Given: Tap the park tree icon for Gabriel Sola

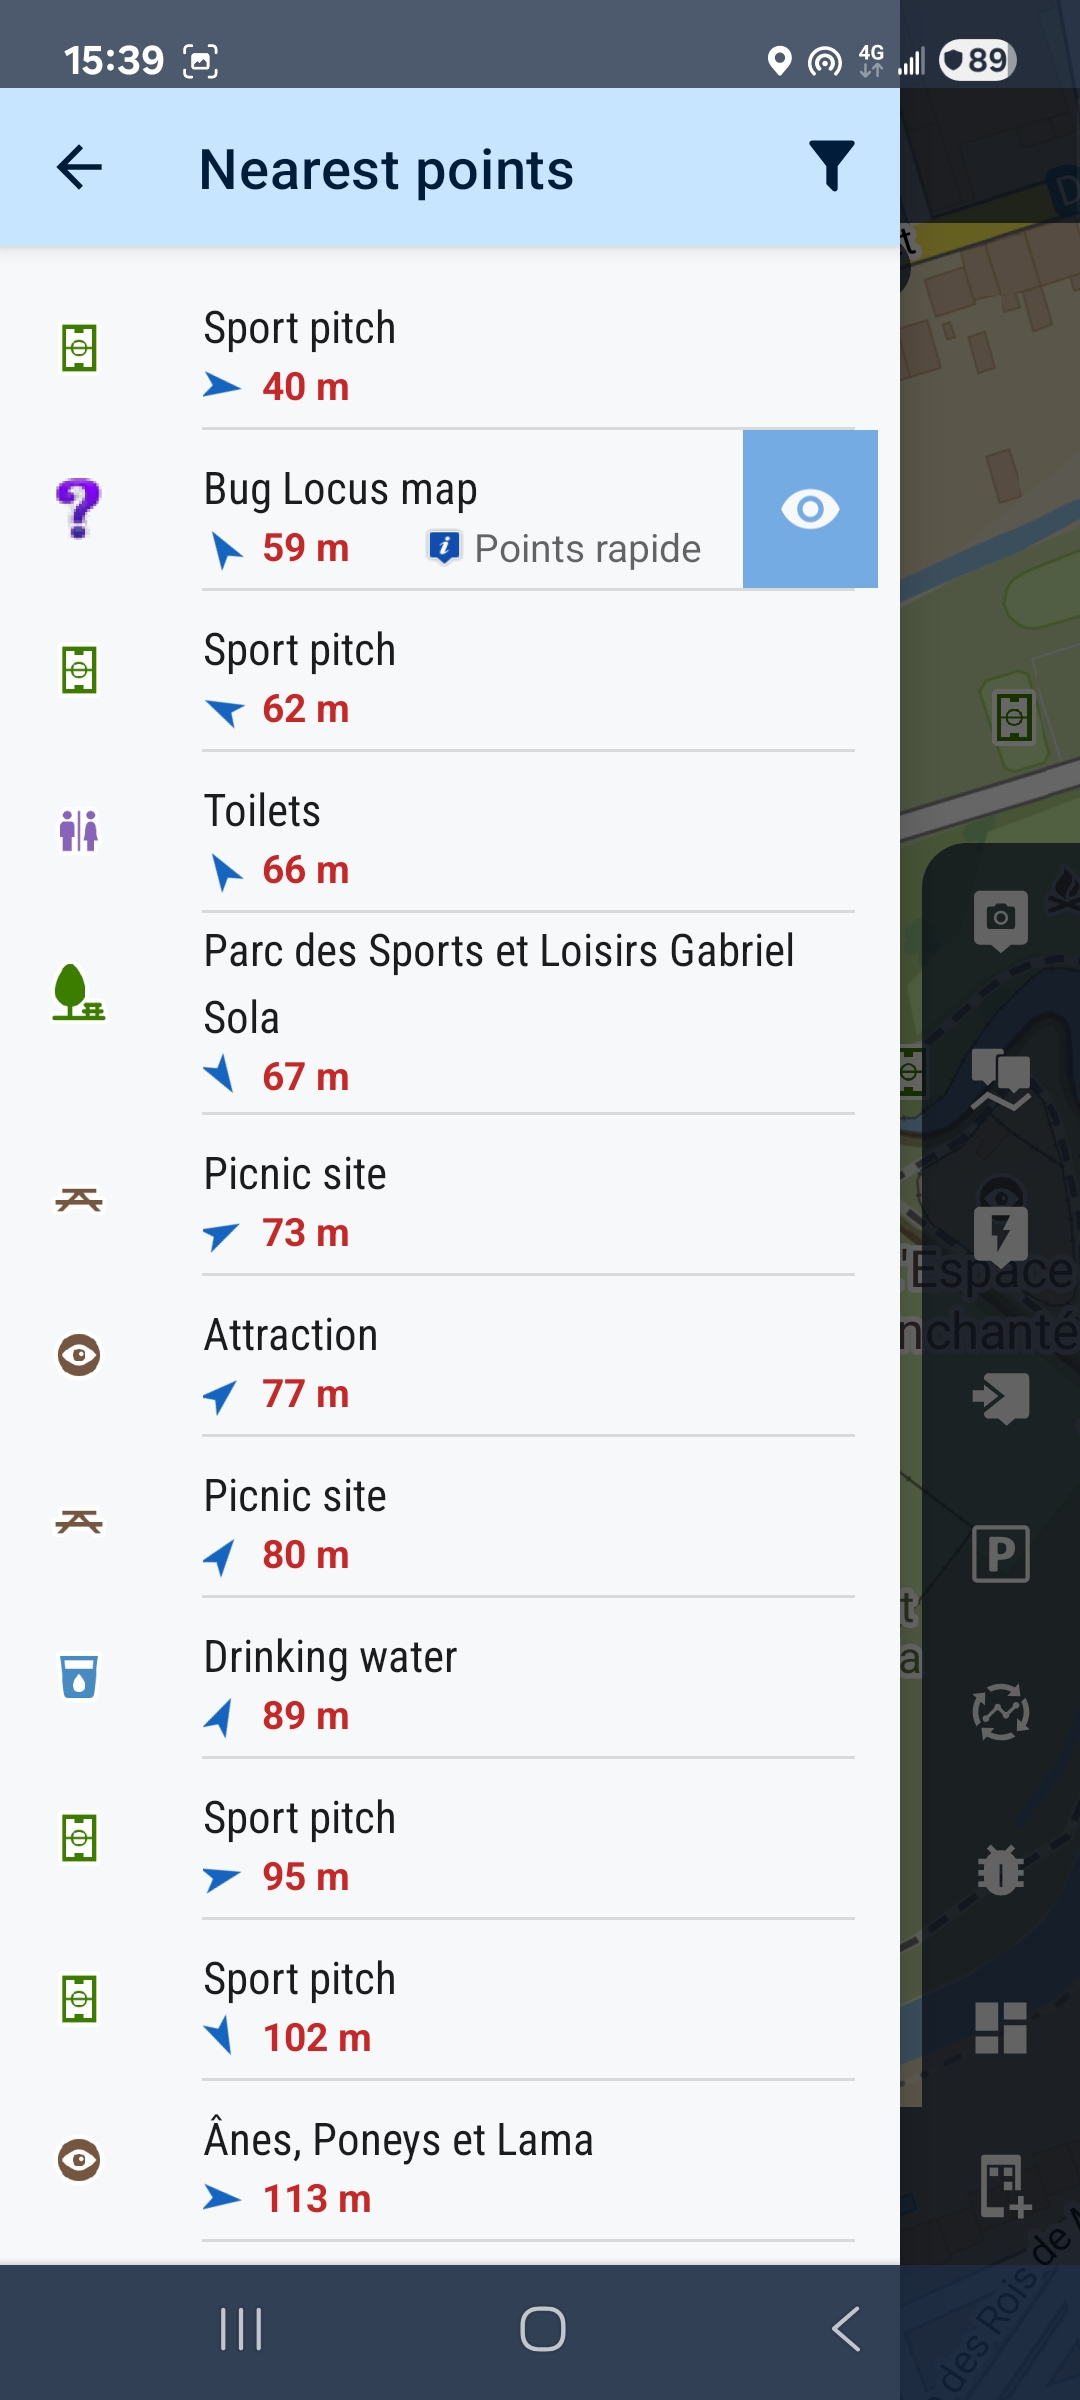Looking at the screenshot, I should coord(79,993).
